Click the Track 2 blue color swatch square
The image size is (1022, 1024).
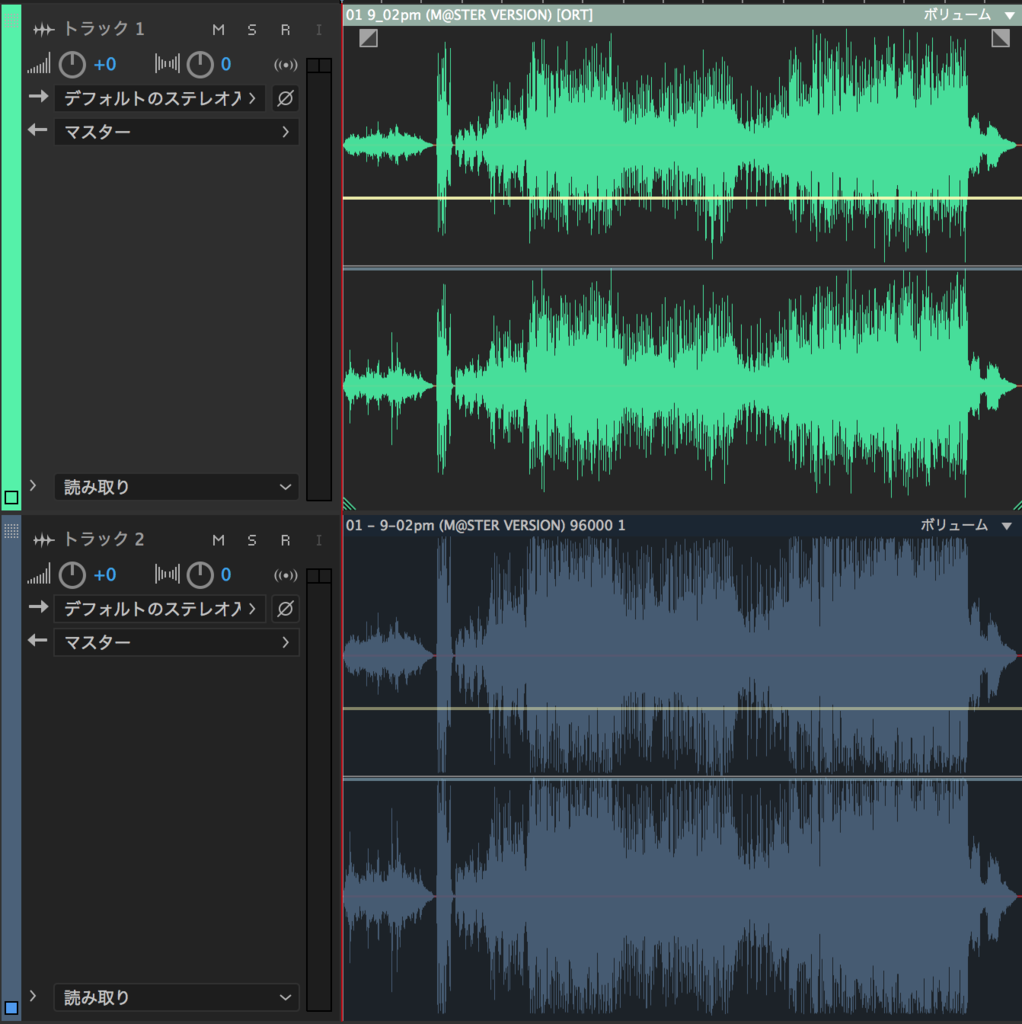(11, 1008)
